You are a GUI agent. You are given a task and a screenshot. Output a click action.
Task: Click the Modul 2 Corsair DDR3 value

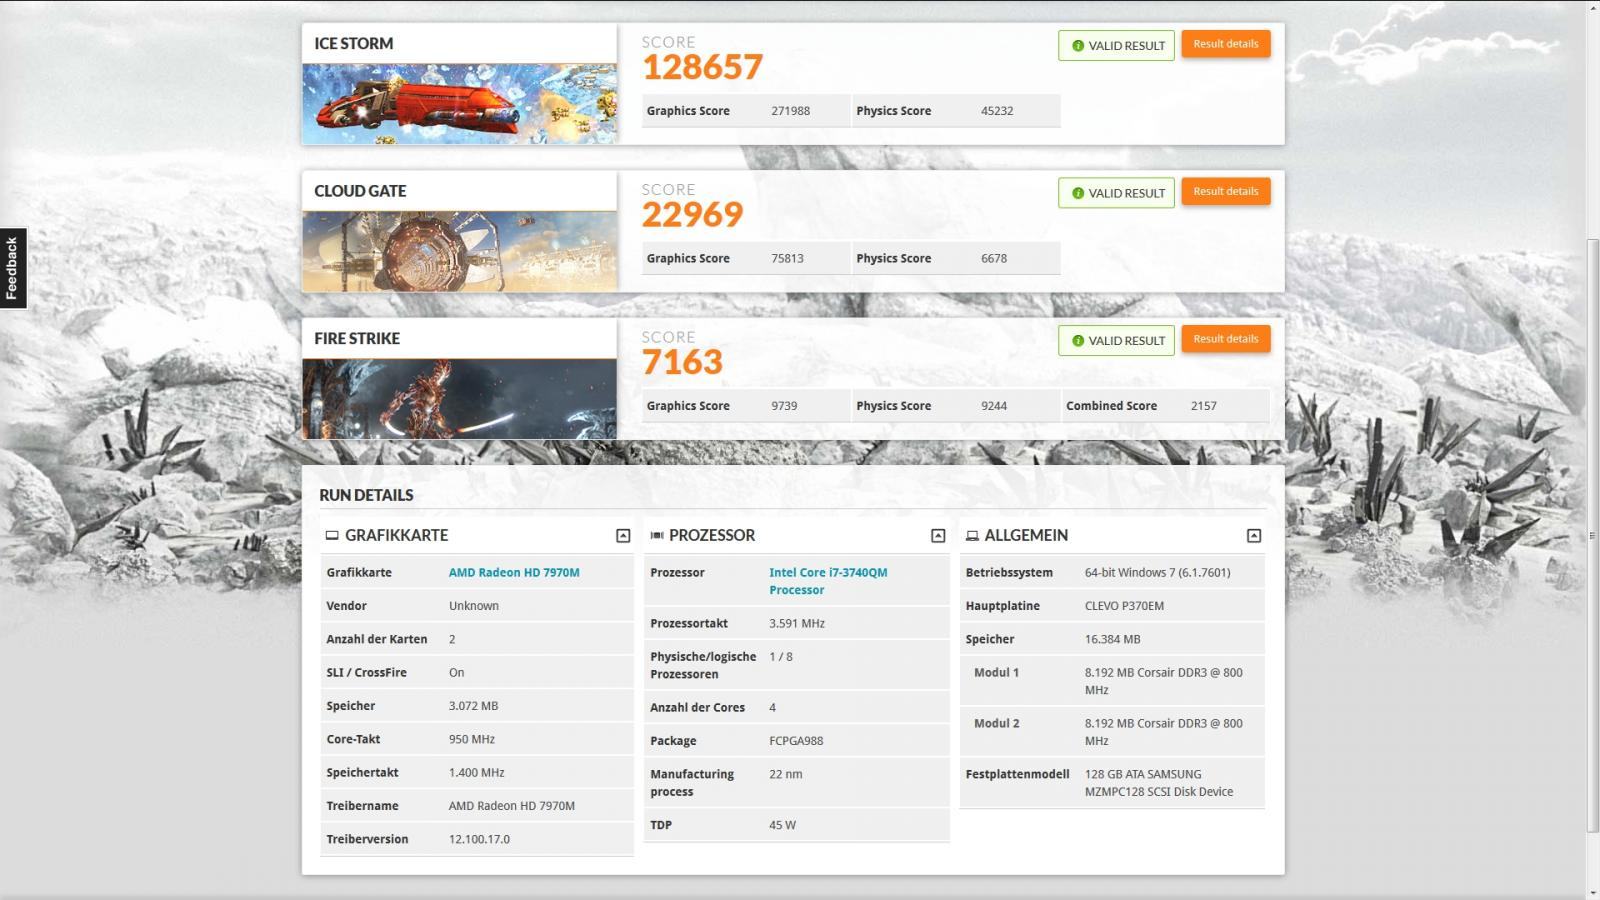pos(1164,732)
